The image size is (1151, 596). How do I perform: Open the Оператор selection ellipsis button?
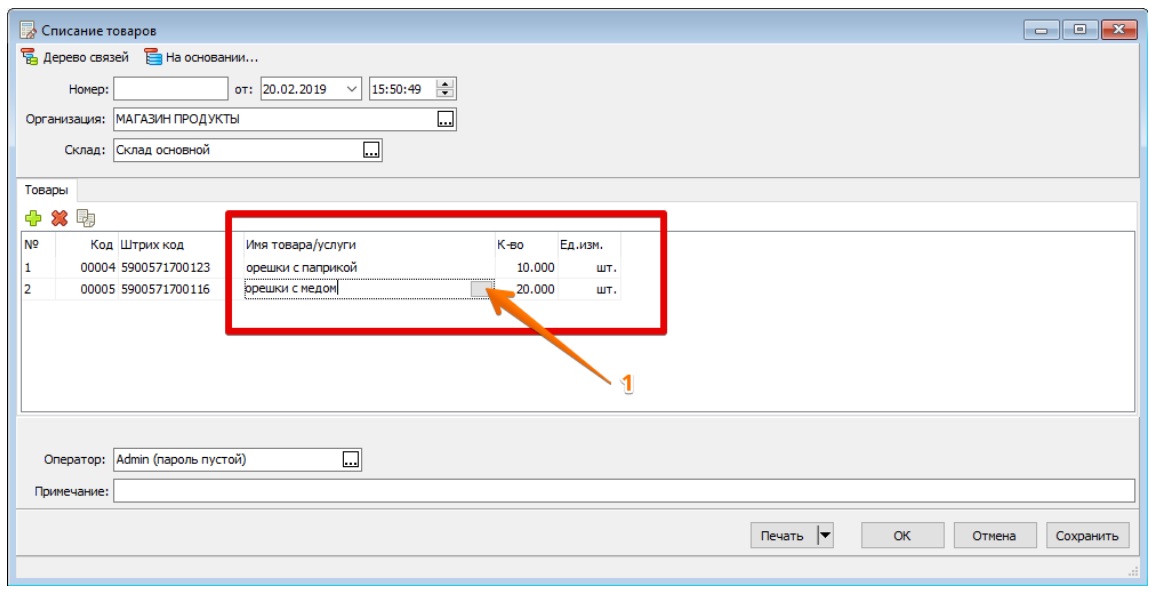(351, 460)
